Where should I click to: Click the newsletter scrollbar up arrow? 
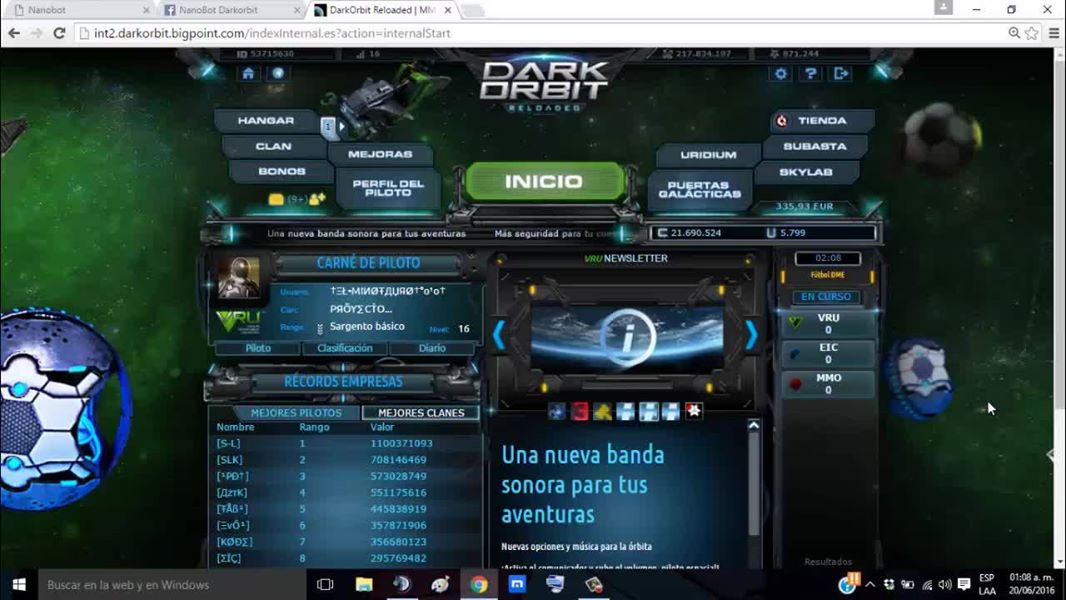(x=754, y=425)
